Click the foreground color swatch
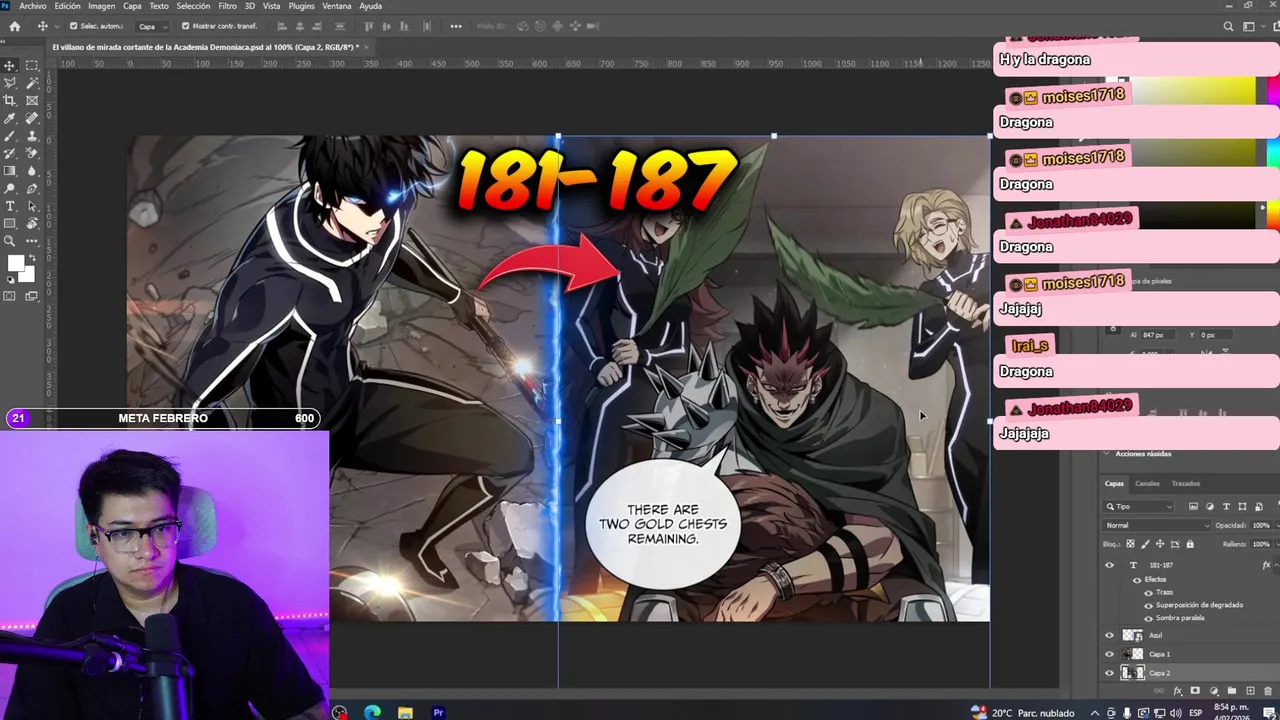The image size is (1280, 720). pyautogui.click(x=16, y=263)
